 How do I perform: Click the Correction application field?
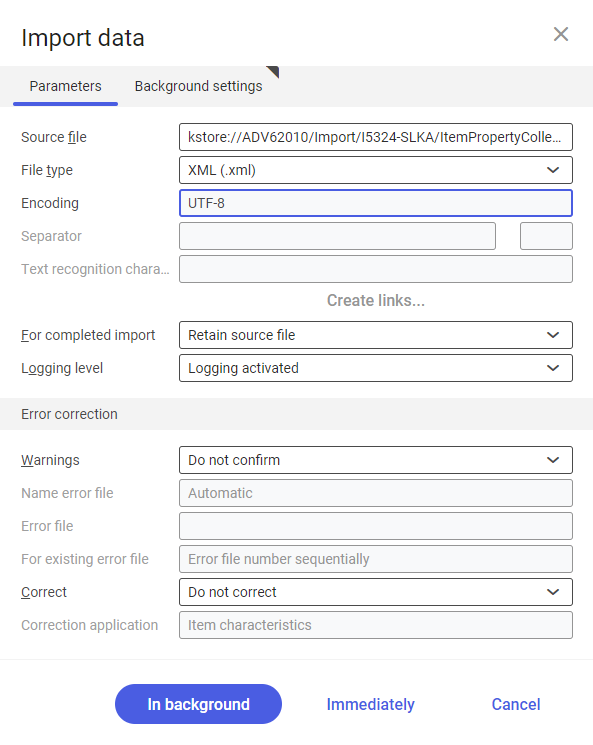tap(376, 625)
